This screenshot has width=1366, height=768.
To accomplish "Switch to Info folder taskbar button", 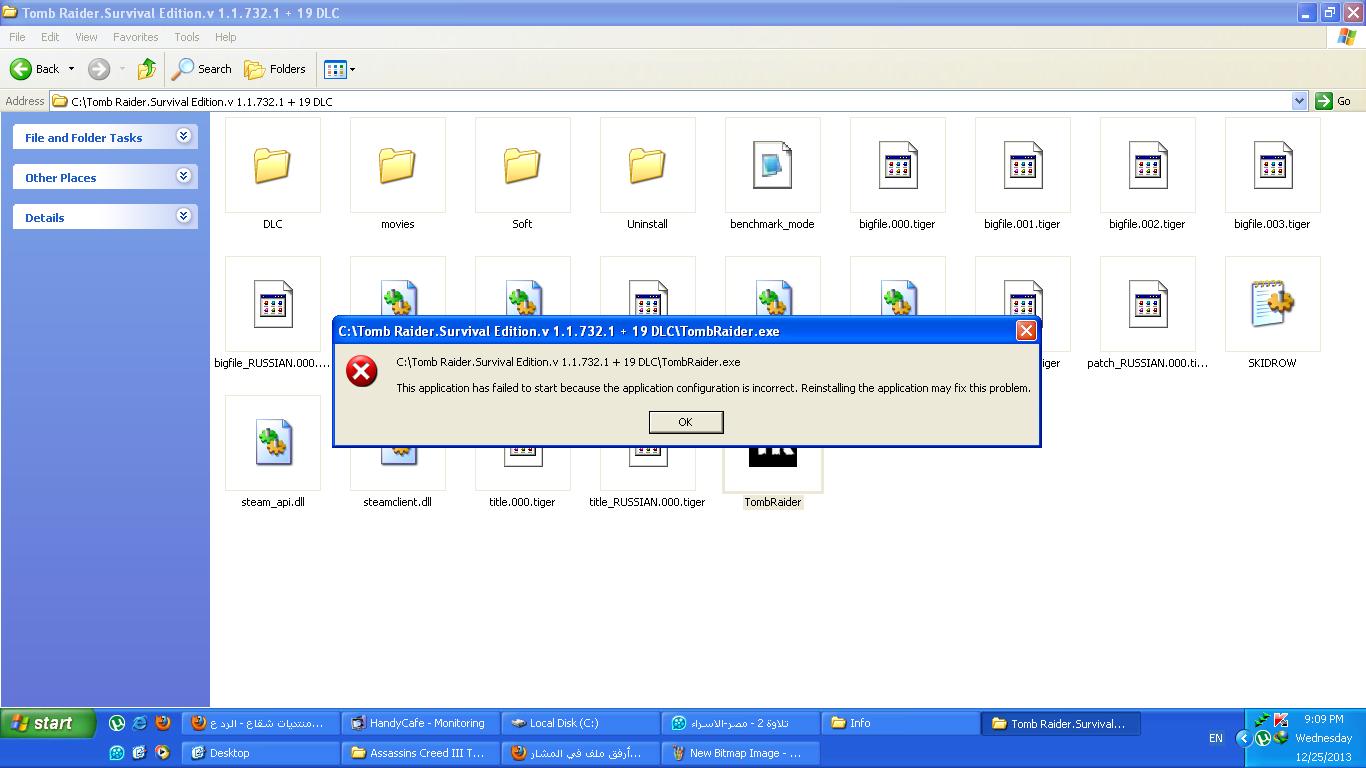I will (x=901, y=723).
